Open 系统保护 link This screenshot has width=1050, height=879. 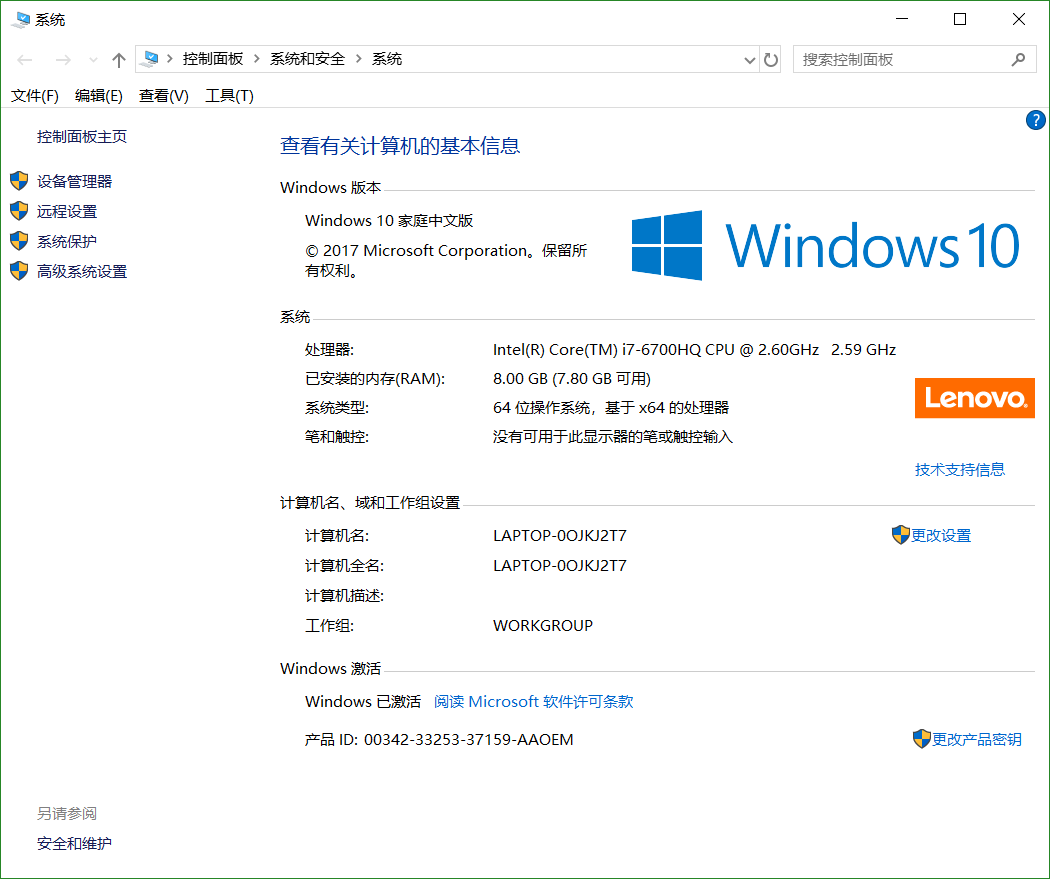point(67,242)
